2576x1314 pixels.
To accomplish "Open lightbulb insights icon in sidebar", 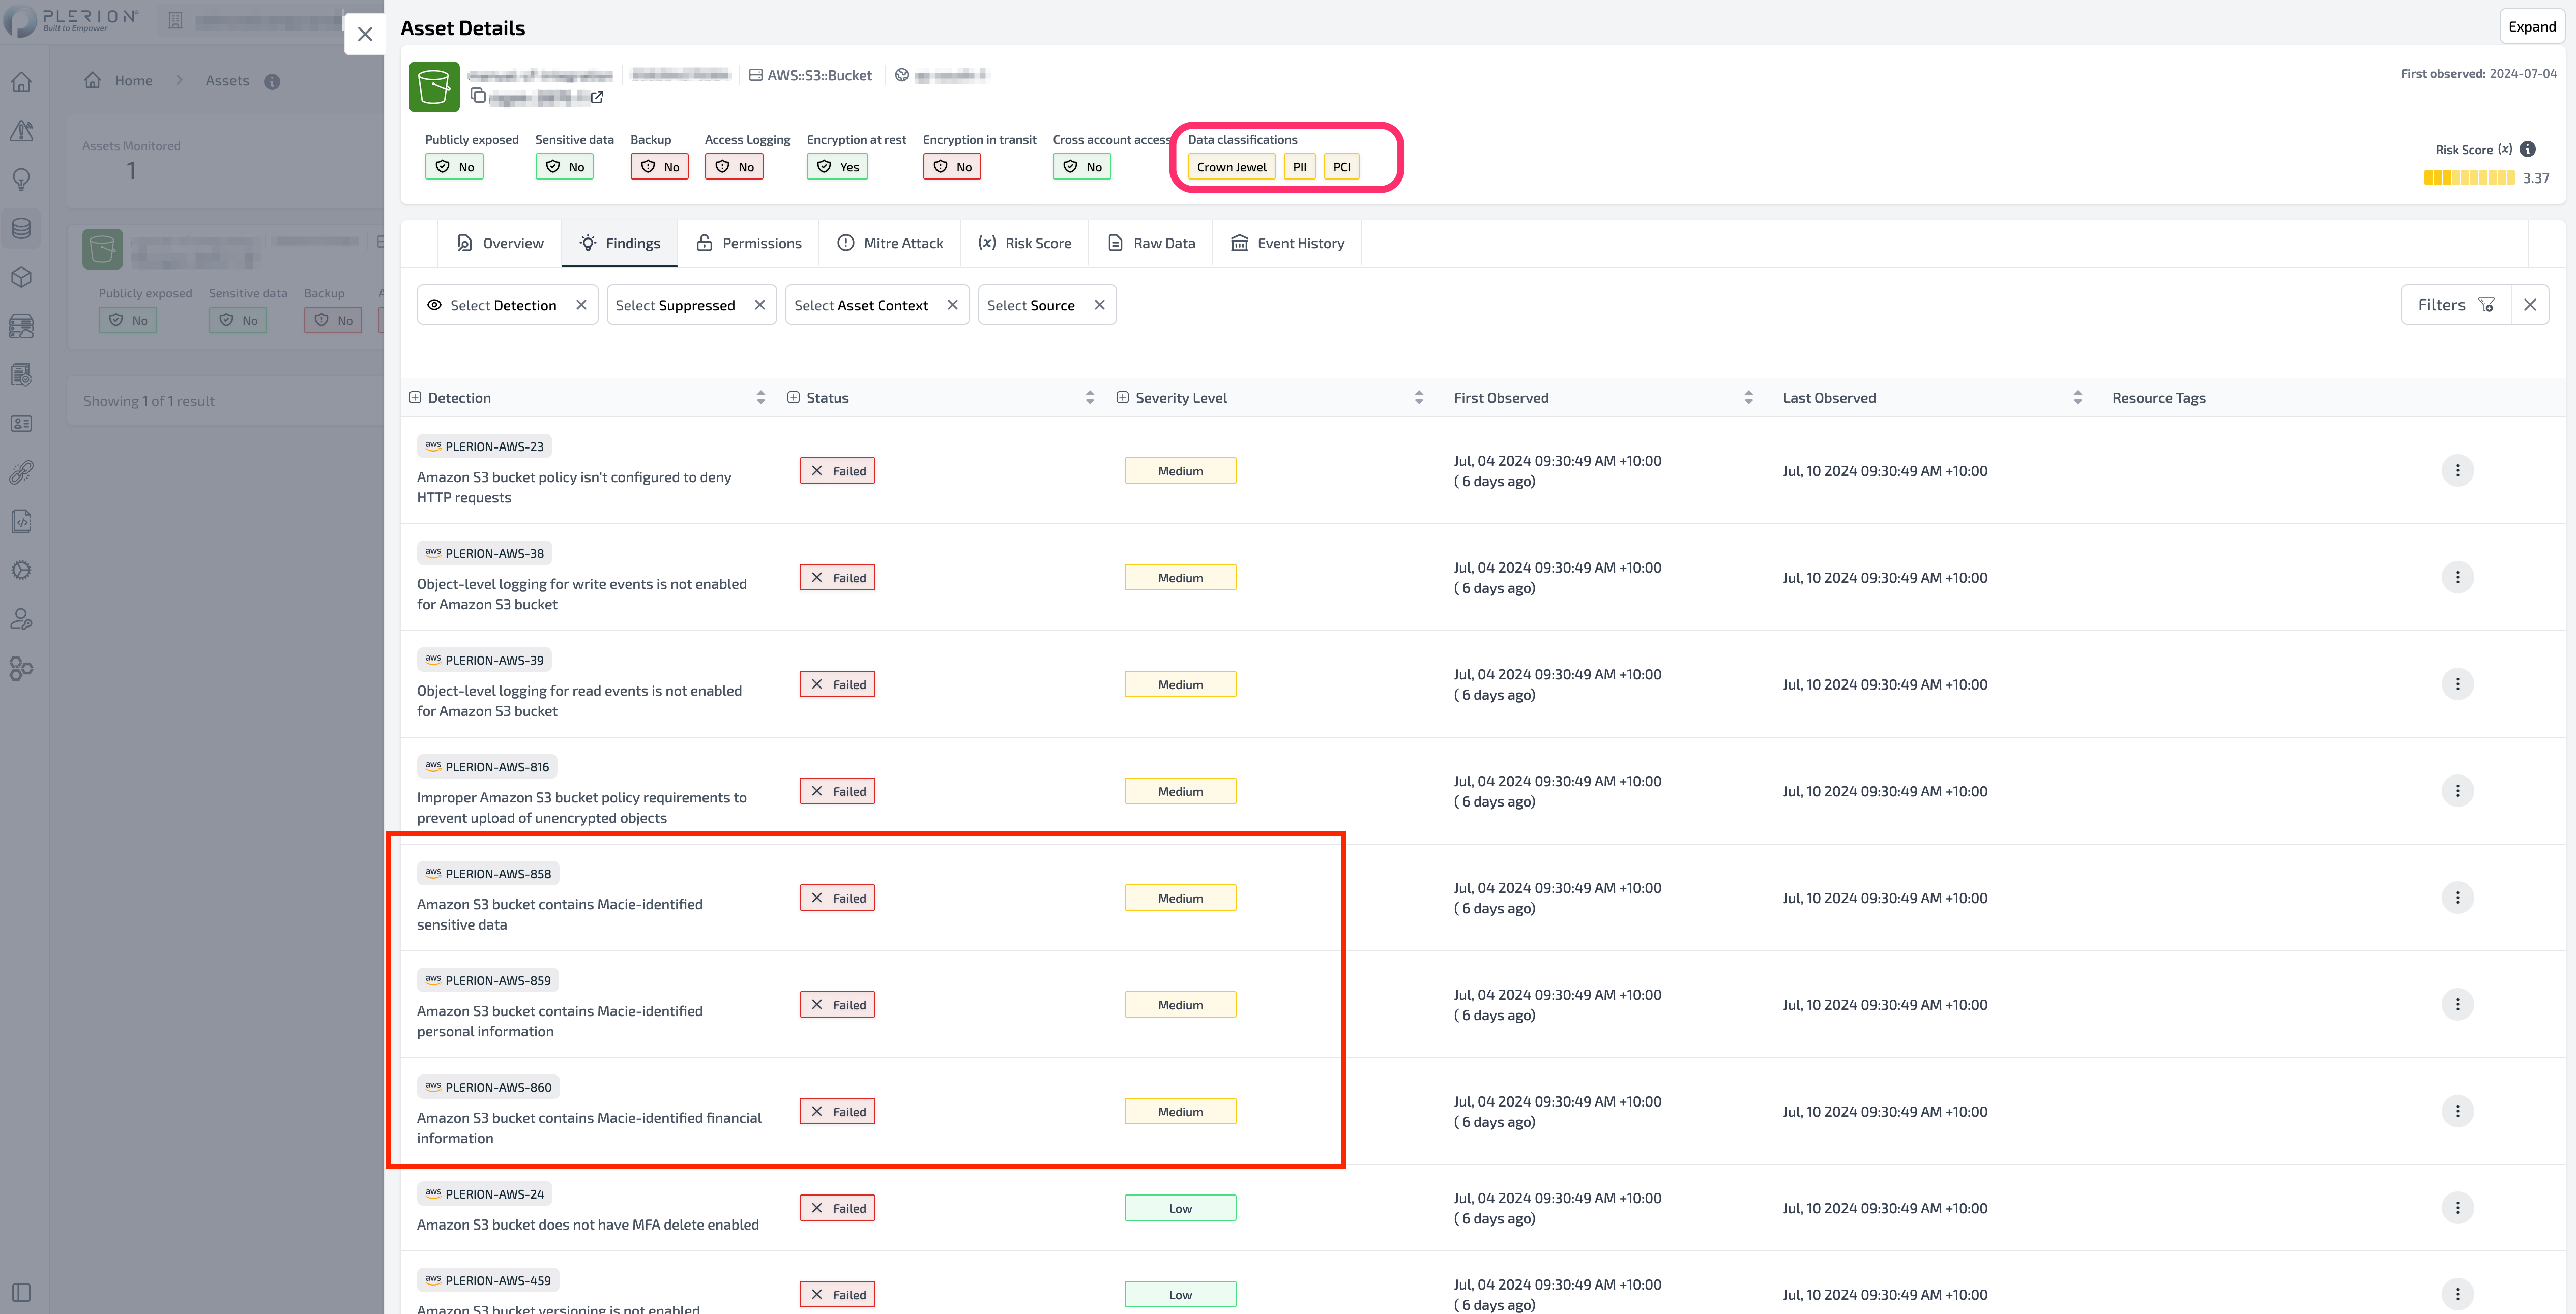I will coord(21,180).
